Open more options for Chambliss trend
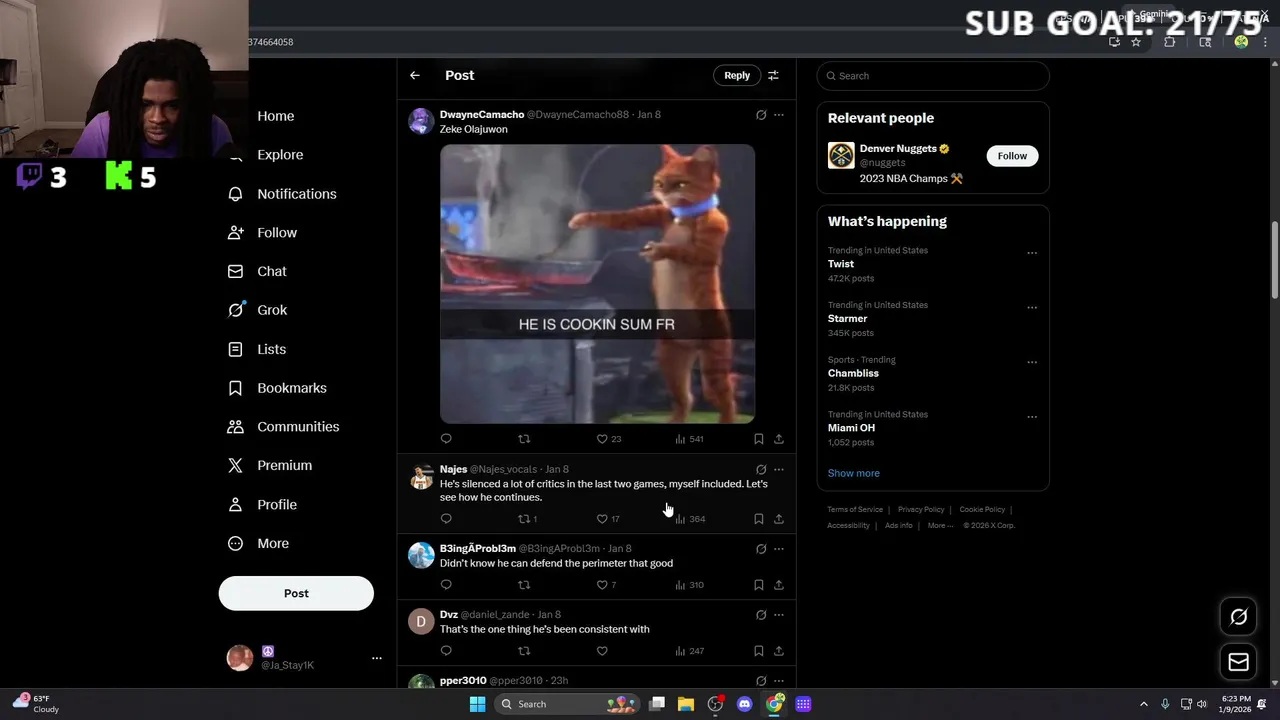The image size is (1280, 720). click(x=1032, y=362)
